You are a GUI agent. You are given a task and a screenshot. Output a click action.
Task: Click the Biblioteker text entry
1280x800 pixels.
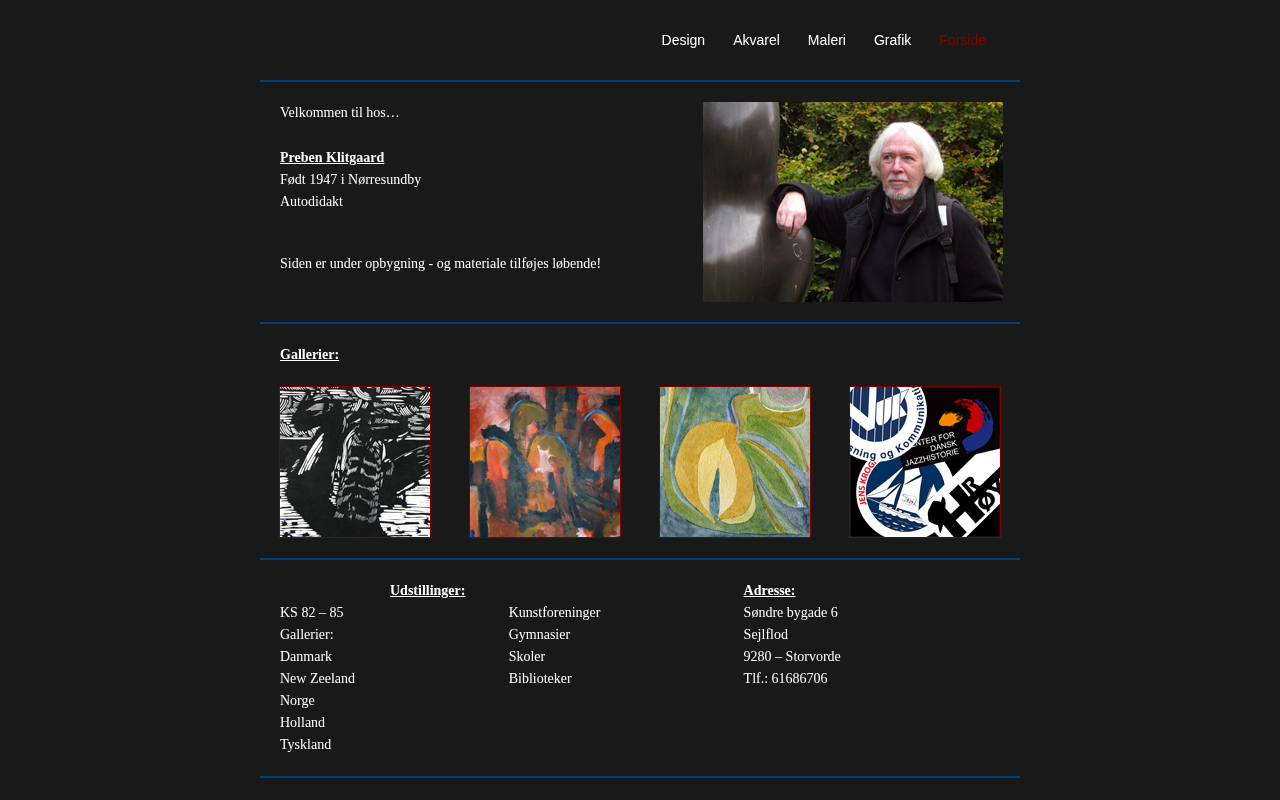pyautogui.click(x=540, y=679)
